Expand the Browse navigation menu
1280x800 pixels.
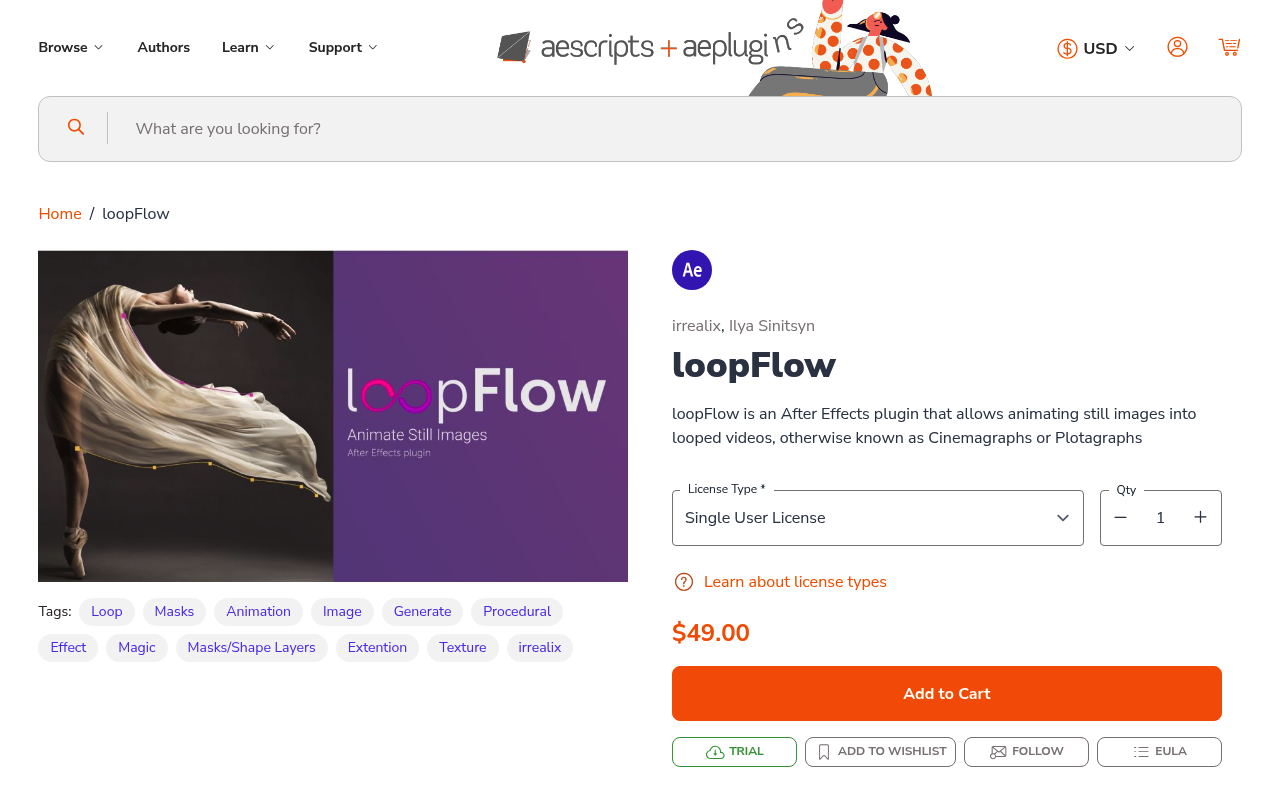pyautogui.click(x=70, y=47)
